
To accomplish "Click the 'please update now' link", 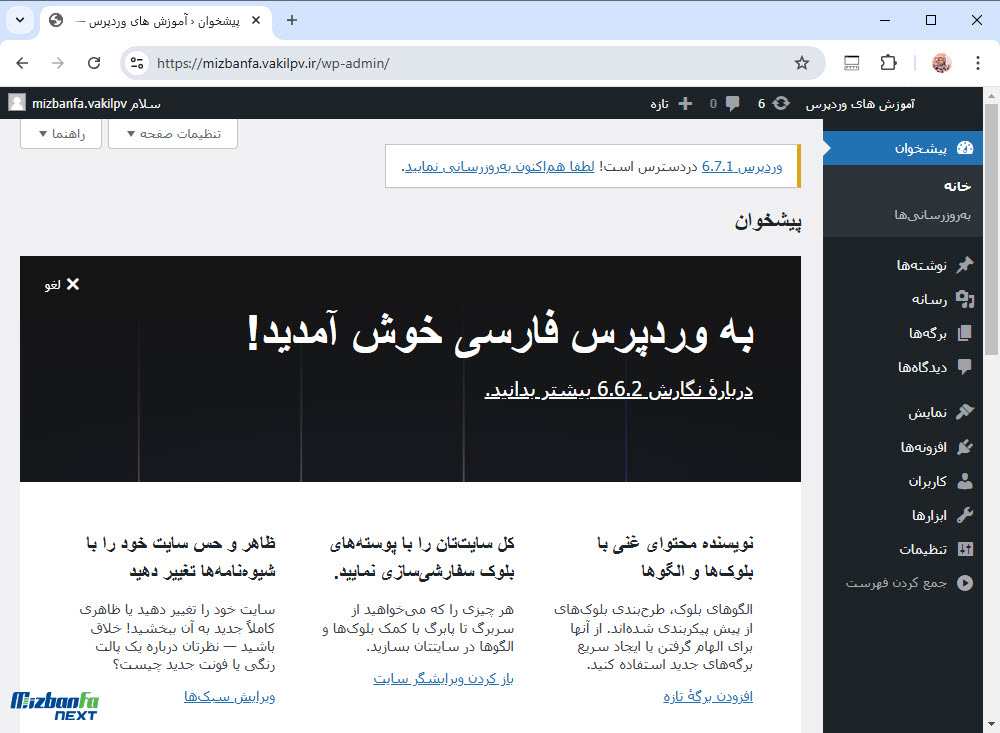I will coord(499,167).
